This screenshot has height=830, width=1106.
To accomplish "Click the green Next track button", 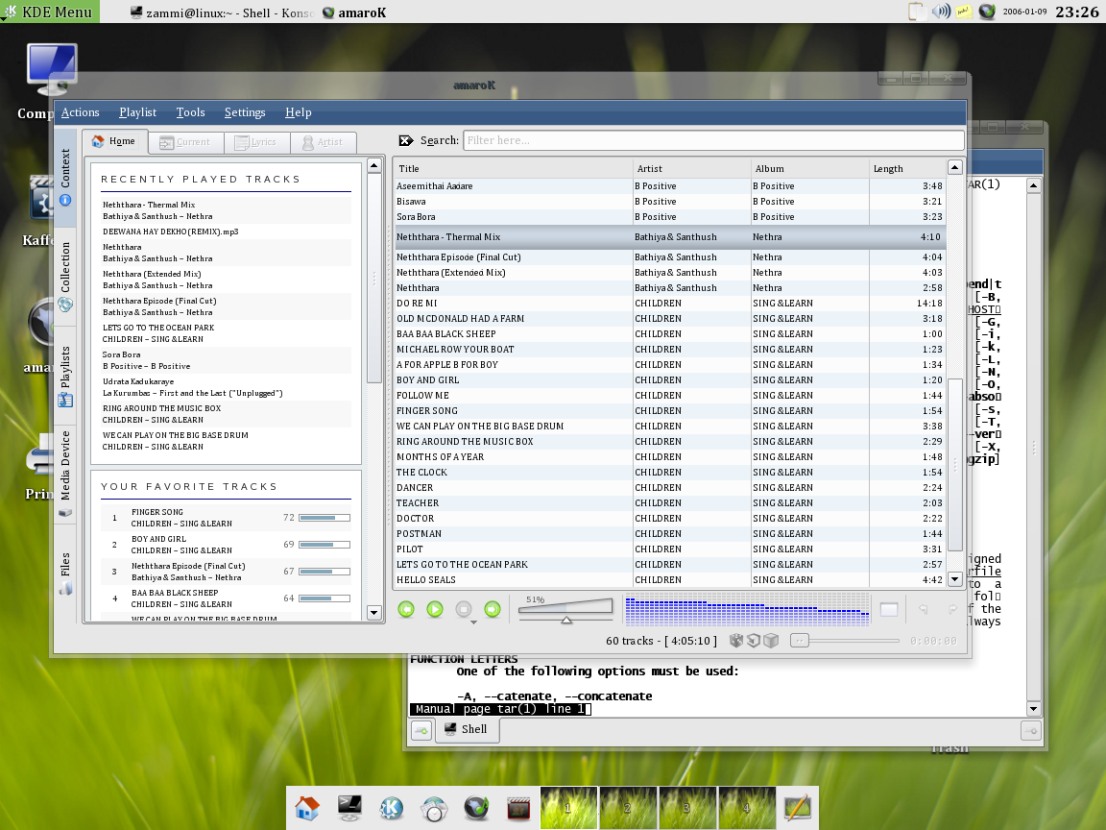I will coord(492,609).
